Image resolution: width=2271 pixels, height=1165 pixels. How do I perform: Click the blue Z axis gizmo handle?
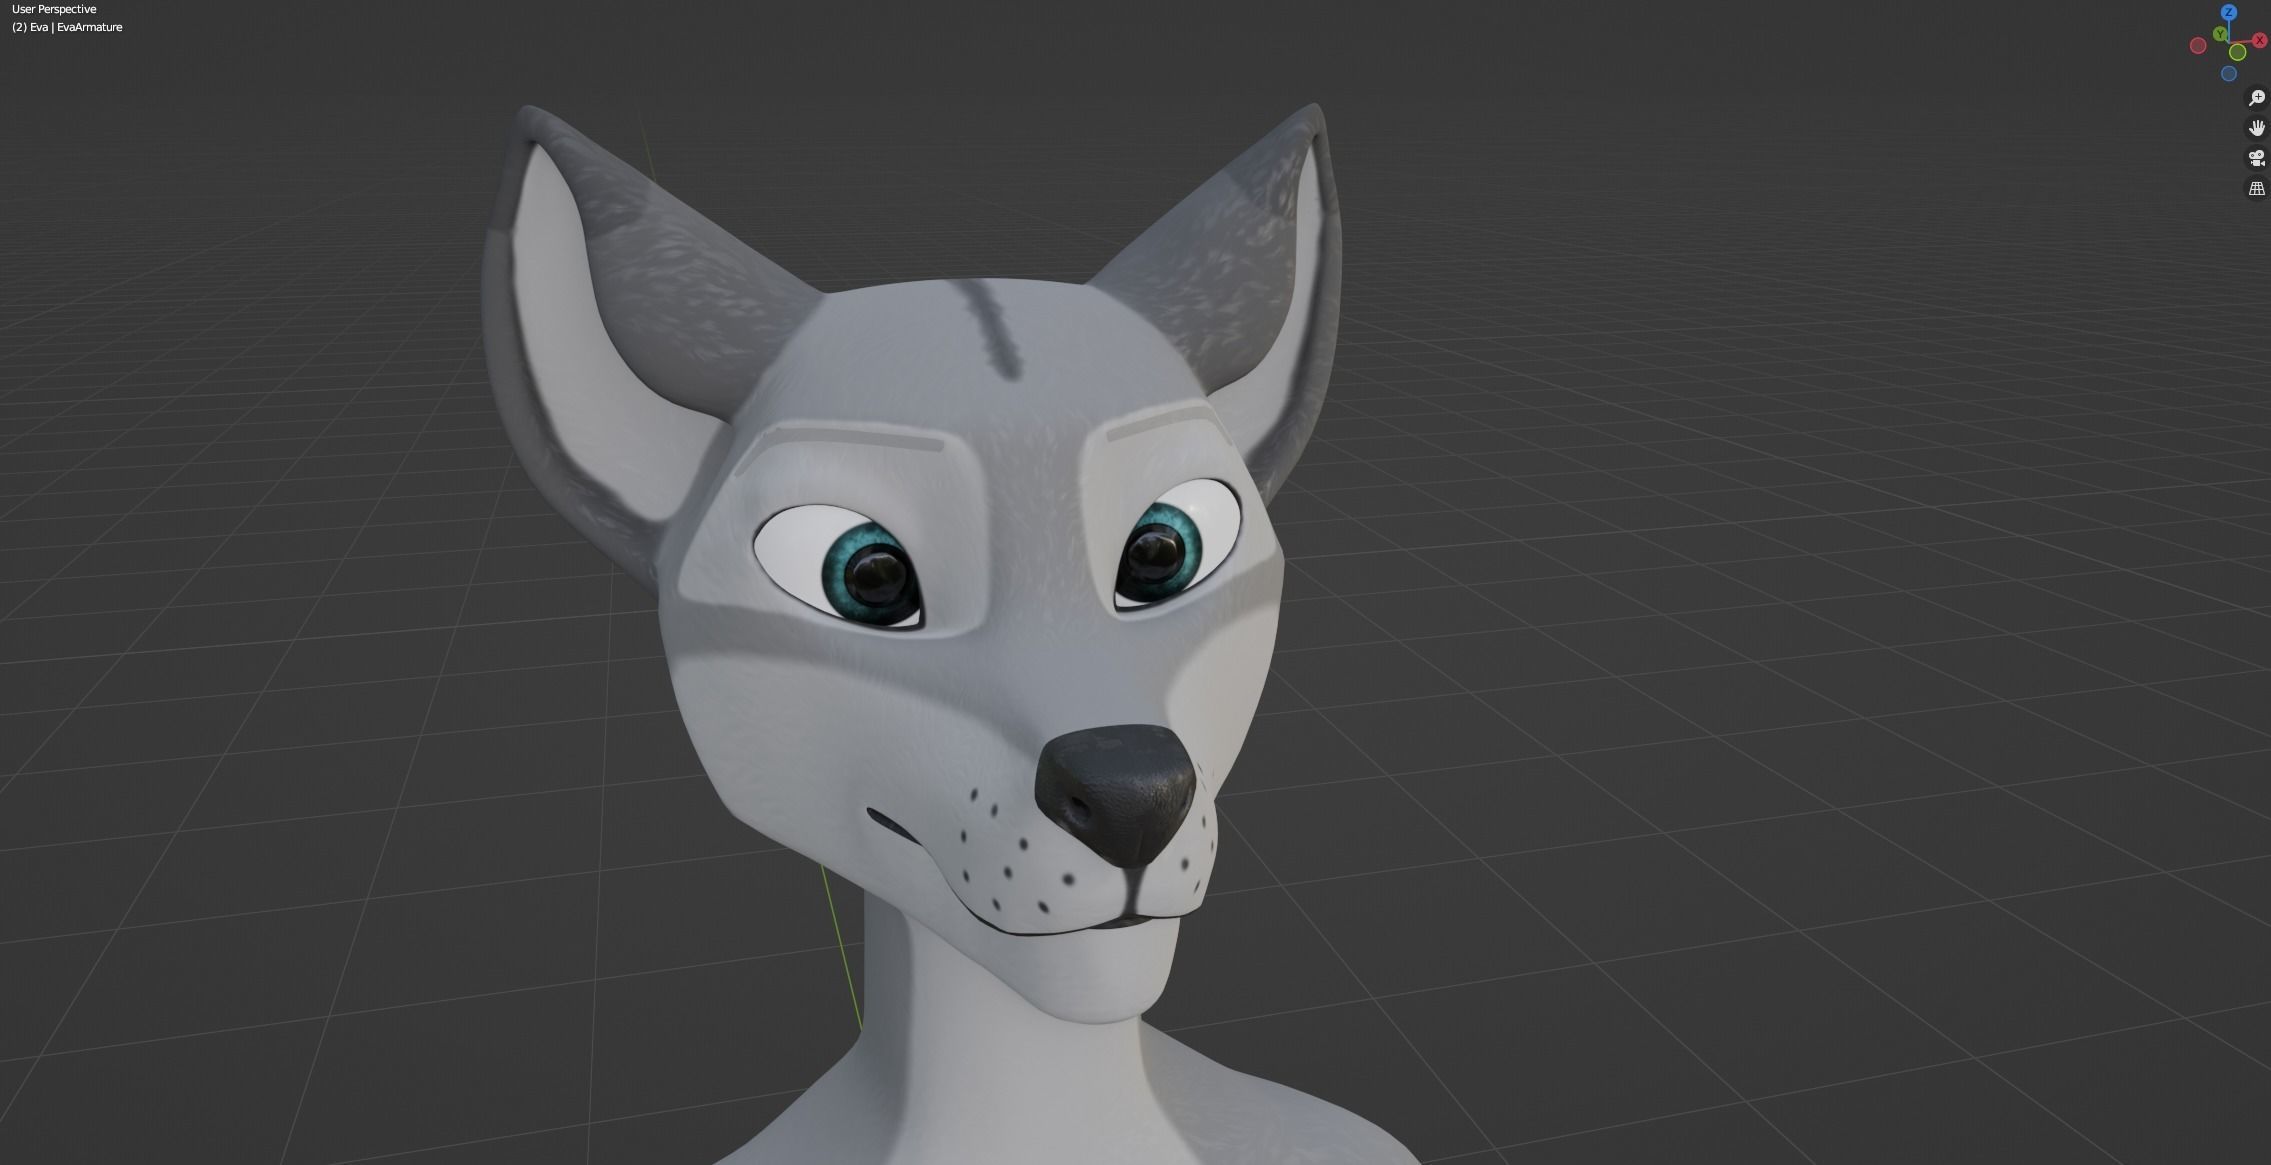(2229, 12)
